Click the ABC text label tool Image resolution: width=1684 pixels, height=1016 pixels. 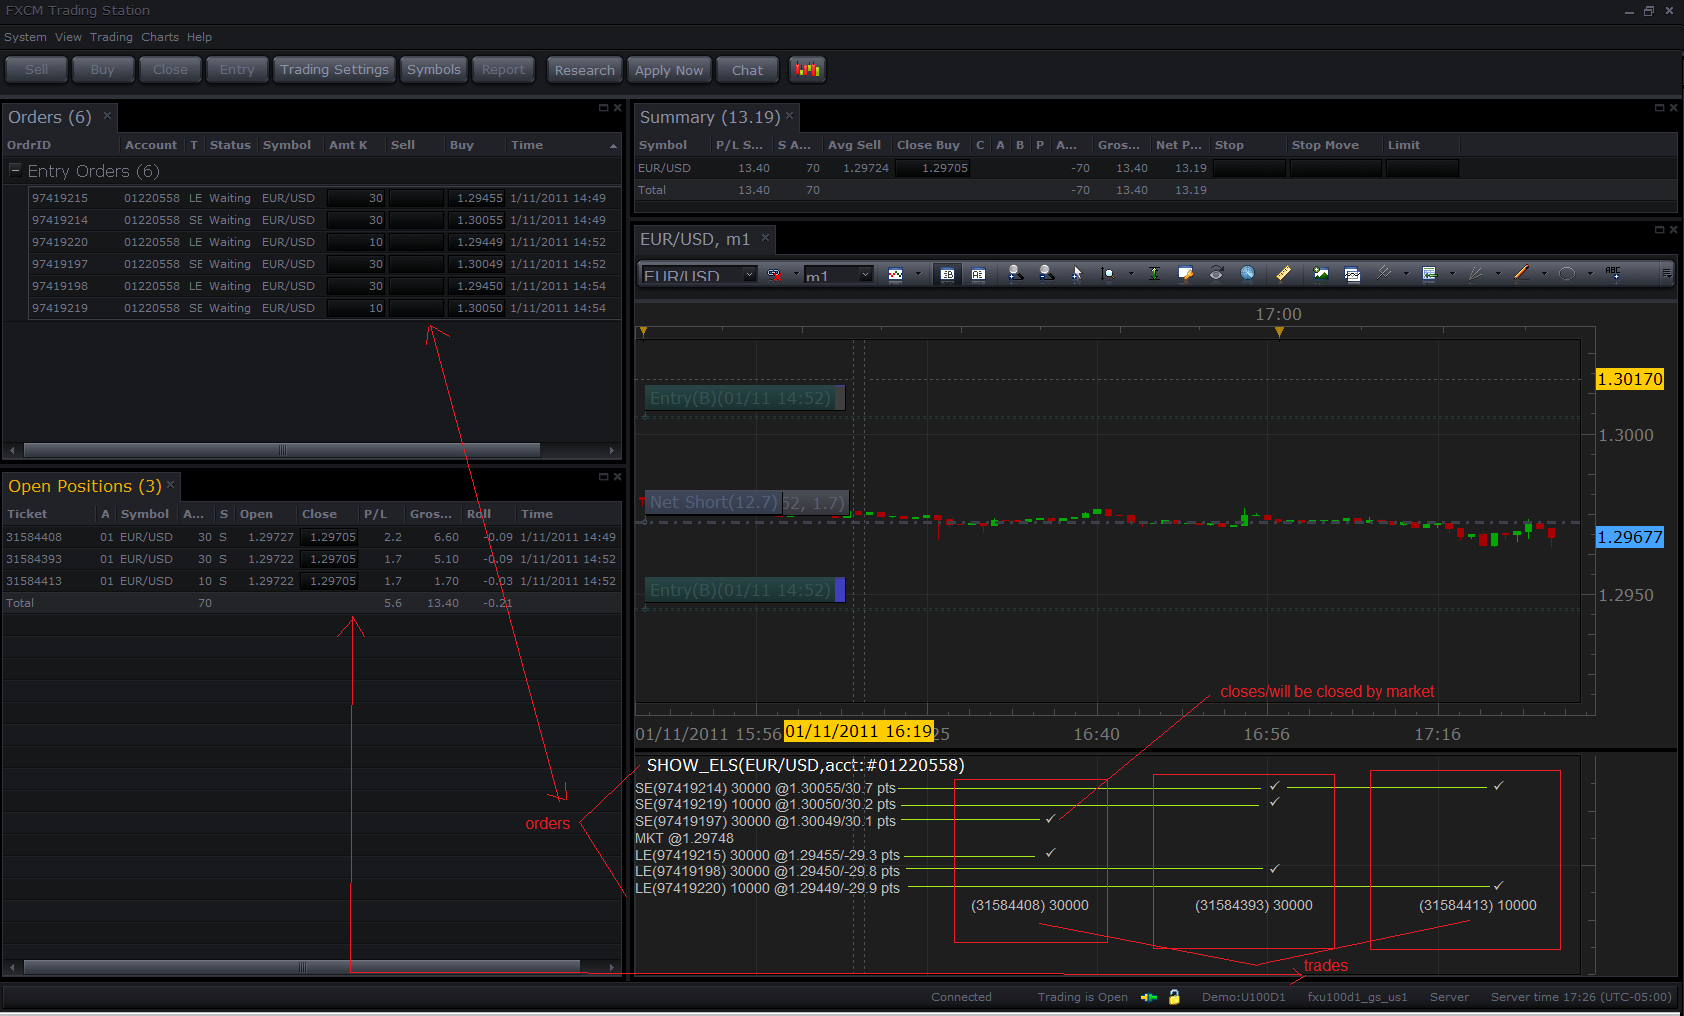1613,273
